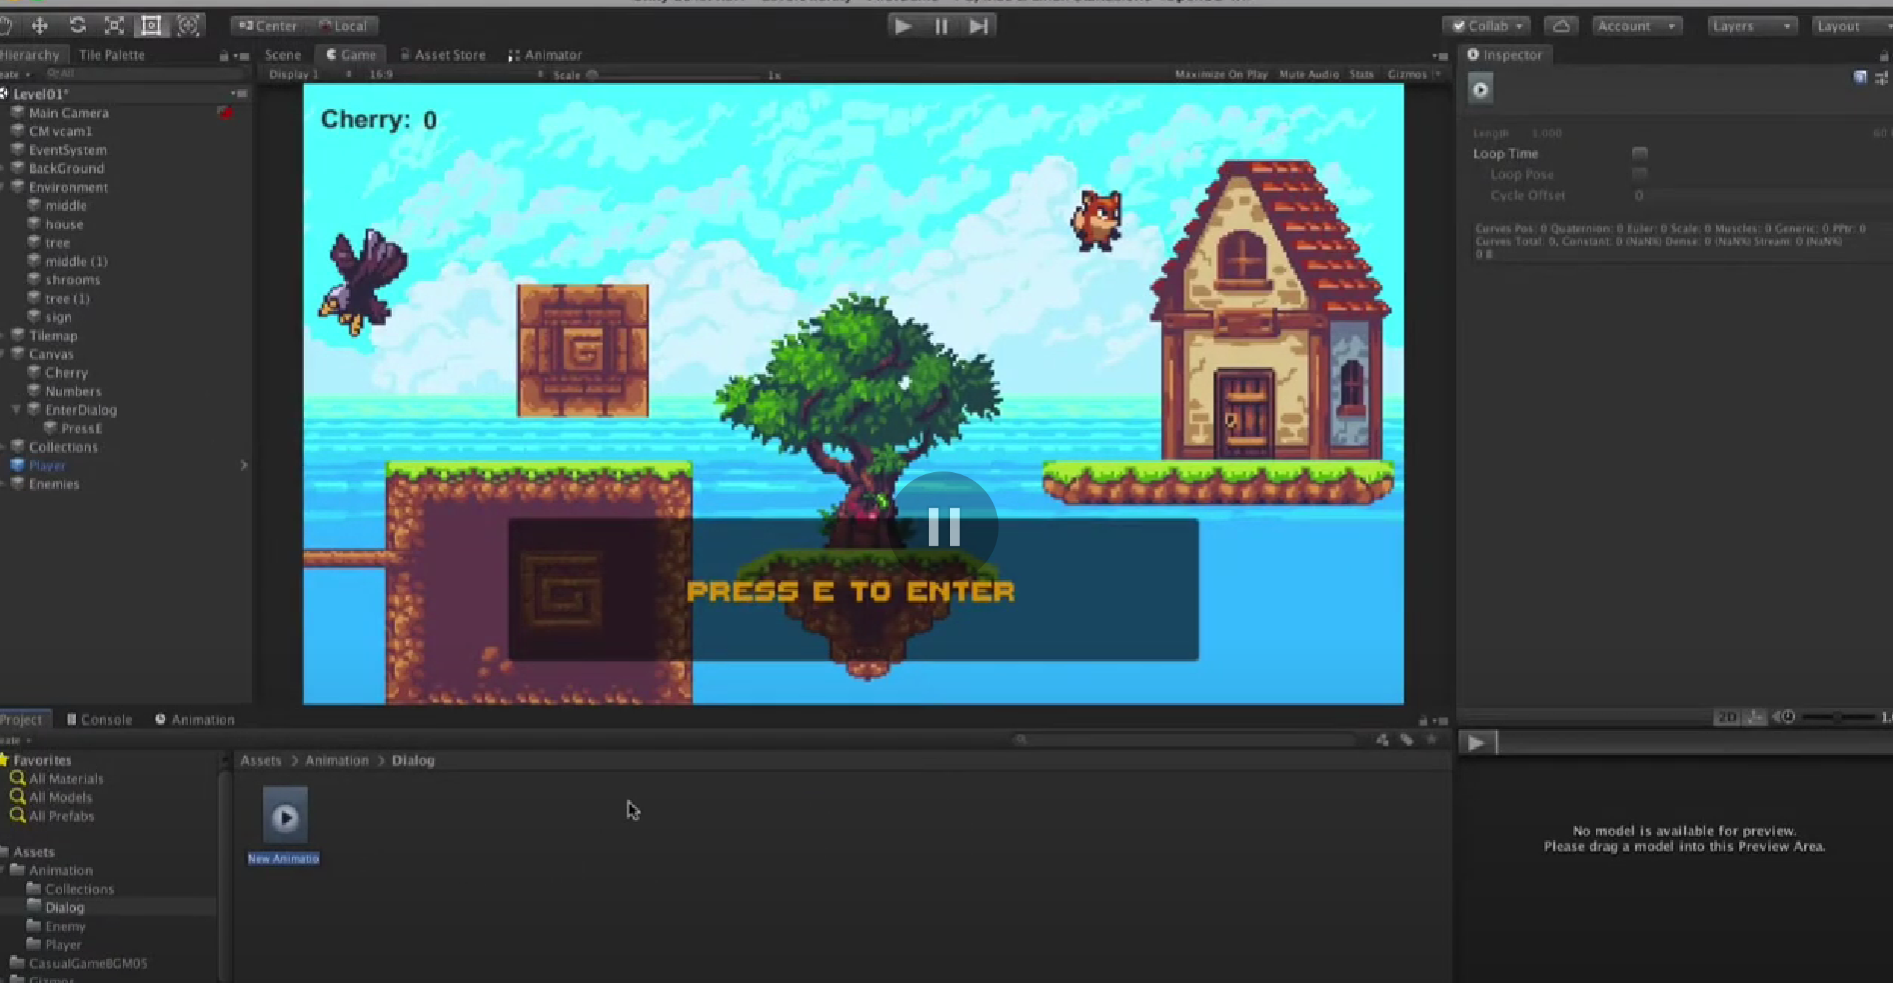Toggle the Stats overlay
Screen dimensions: 1893x983
(1361, 75)
